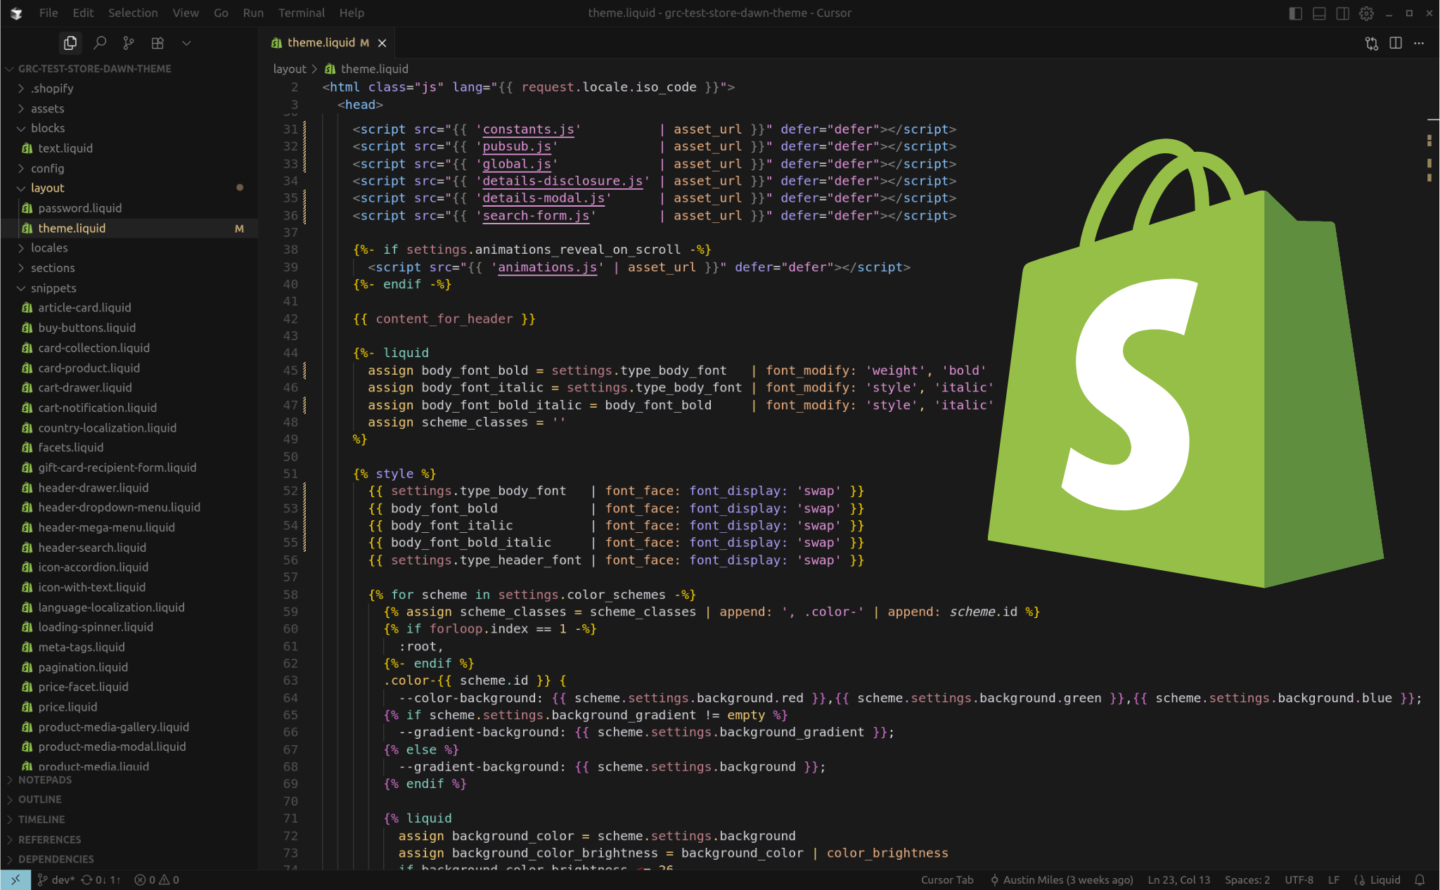Open the Search view icon
The image size is (1440, 890).
[99, 43]
